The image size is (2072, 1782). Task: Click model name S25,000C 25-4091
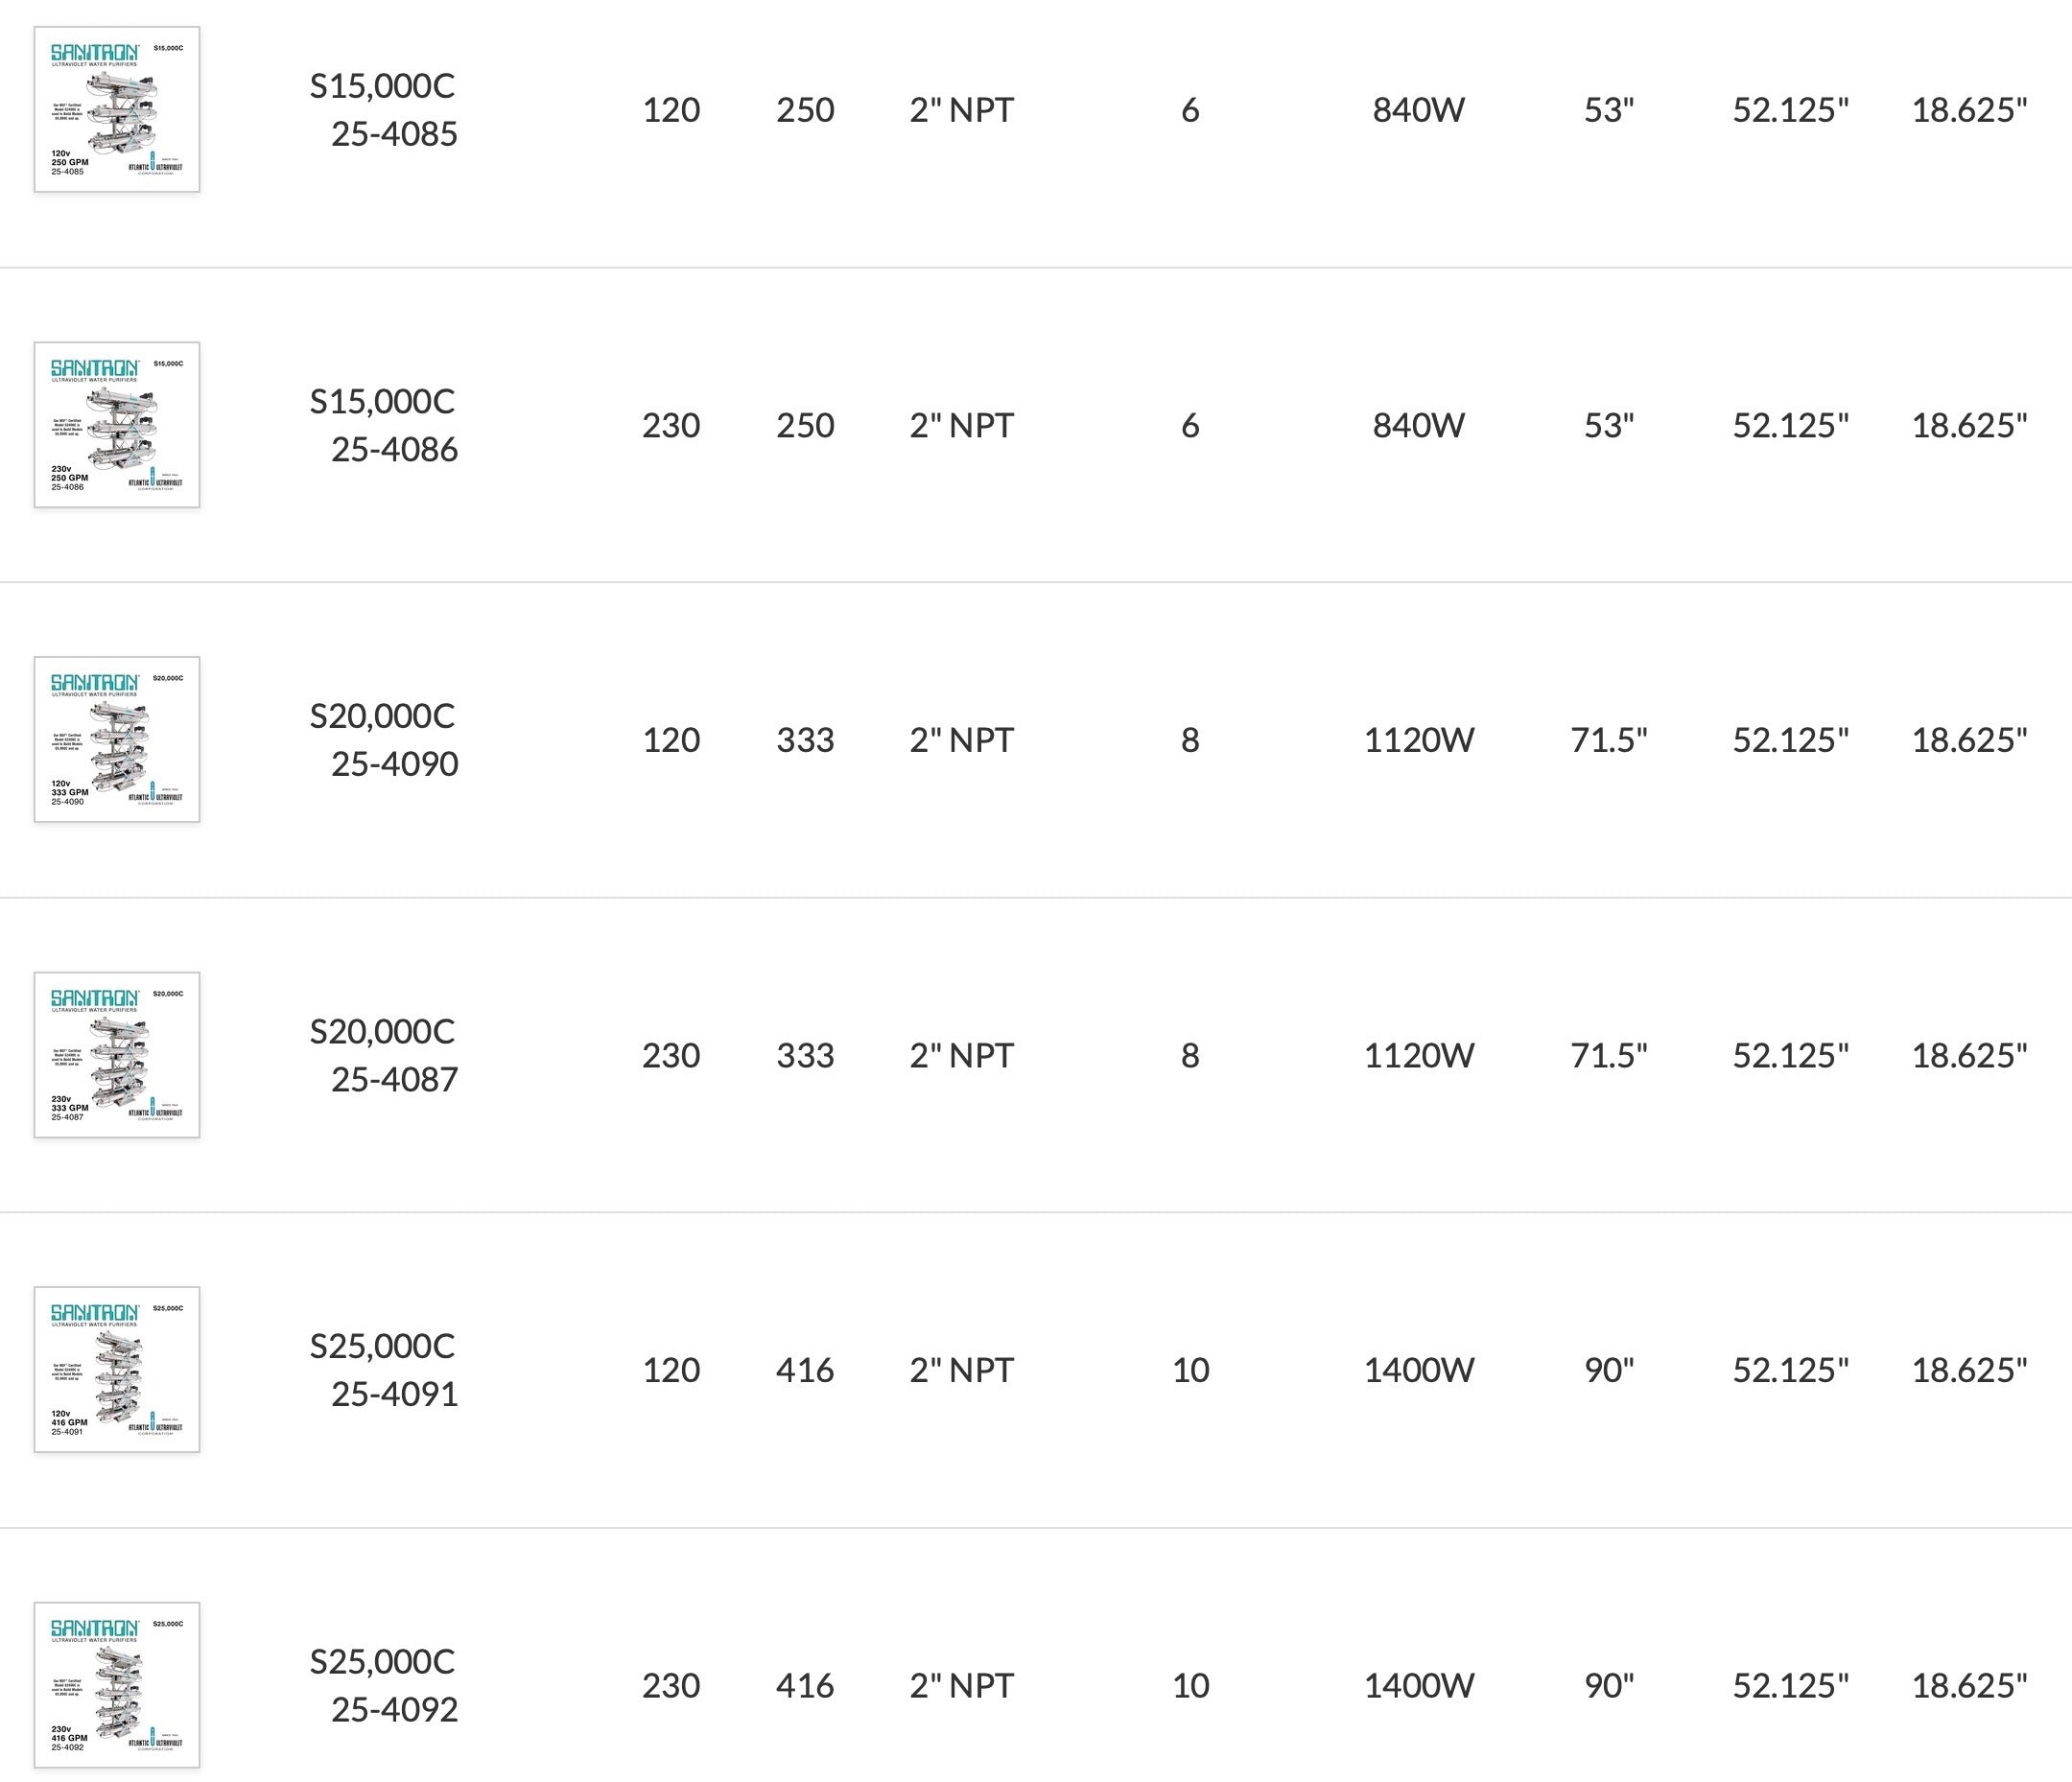pyautogui.click(x=383, y=1370)
